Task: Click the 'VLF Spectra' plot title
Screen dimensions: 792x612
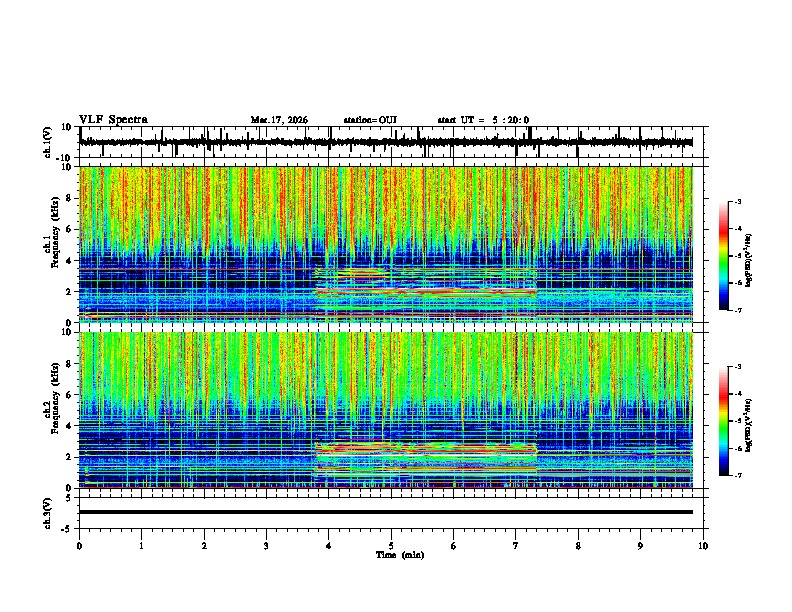Action: tap(113, 120)
